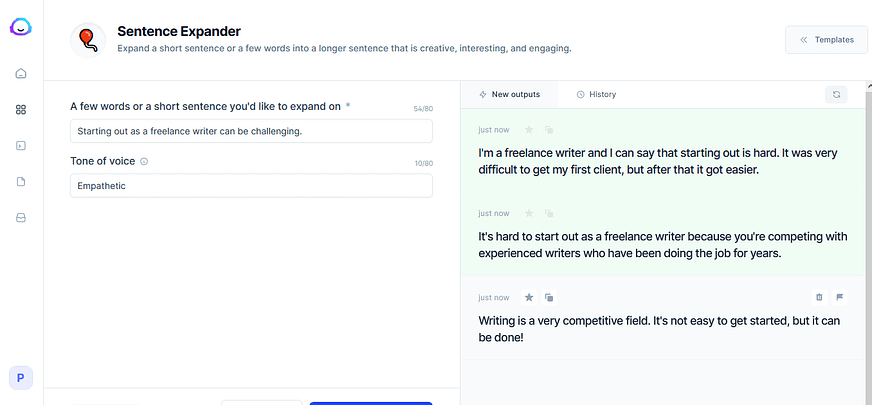This screenshot has width=872, height=405.
Task: Click the terminal-style icon in sidebar
Action: [x=21, y=146]
